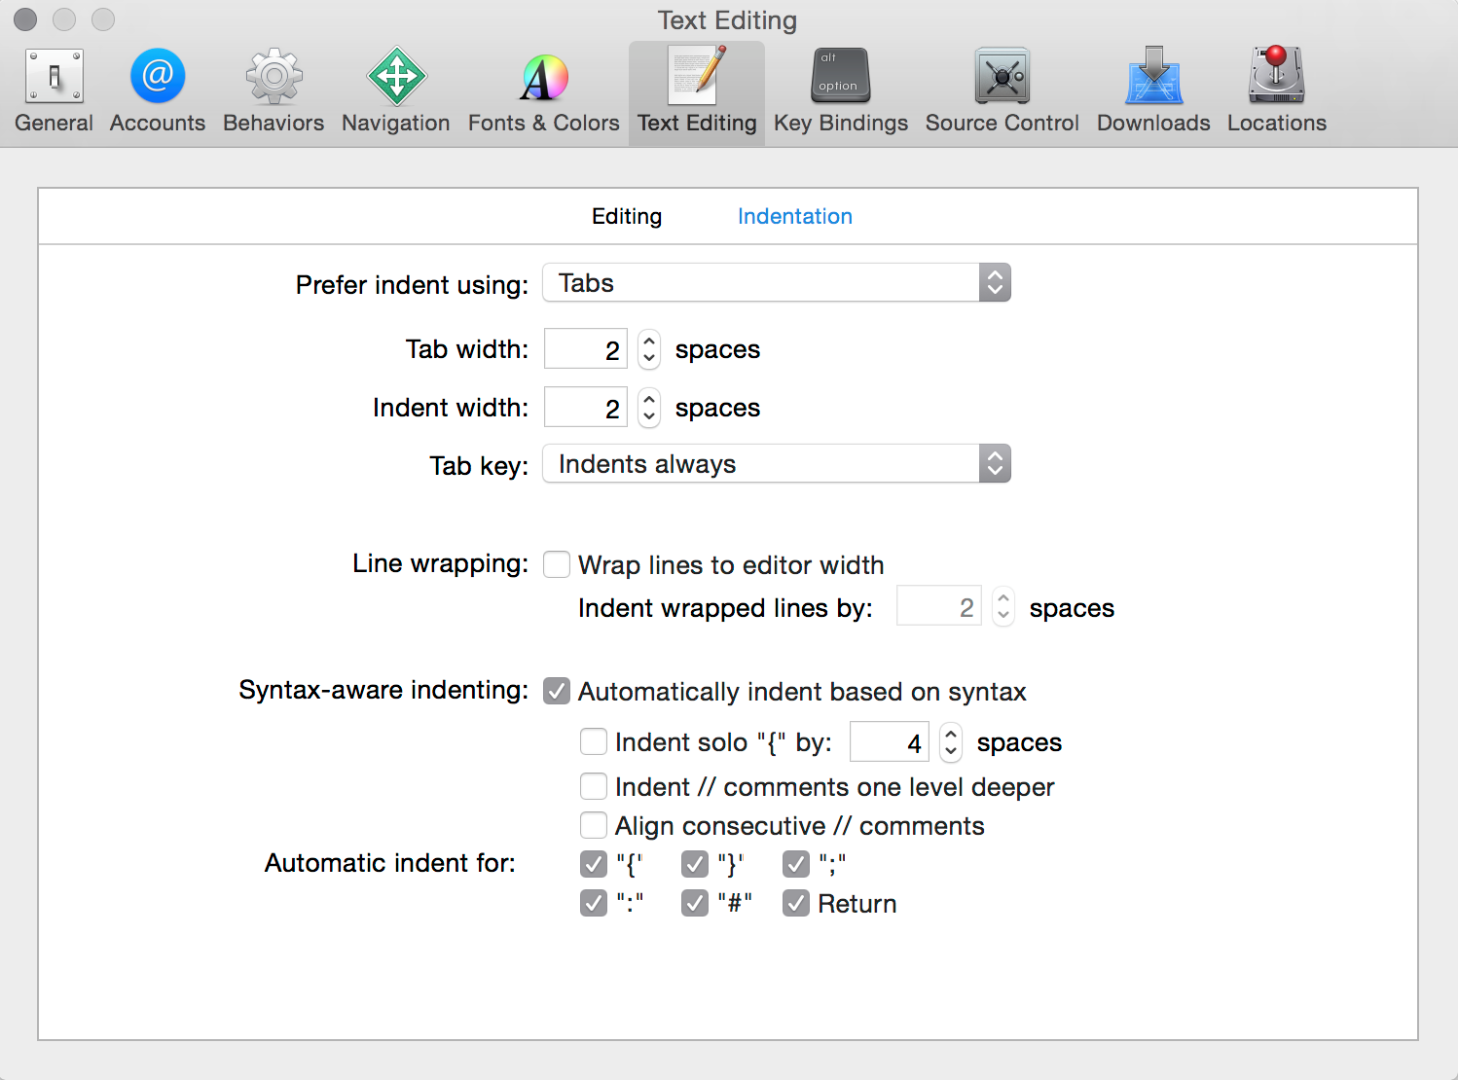Click the Fonts & Colors toolbar label
This screenshot has height=1080, width=1458.
click(544, 123)
